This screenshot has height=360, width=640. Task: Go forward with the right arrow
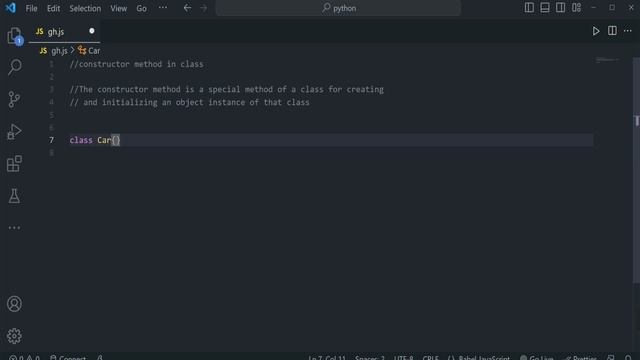click(x=204, y=8)
